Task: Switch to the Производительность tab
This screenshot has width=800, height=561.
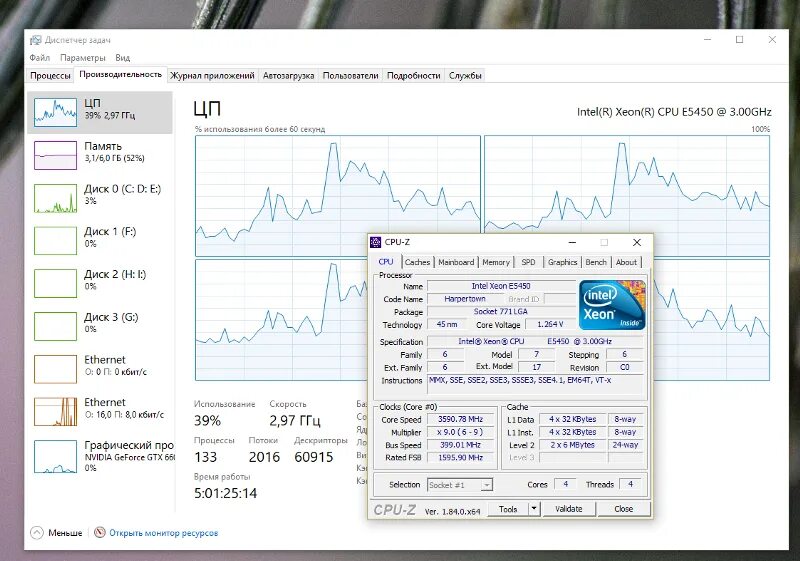Action: (120, 74)
